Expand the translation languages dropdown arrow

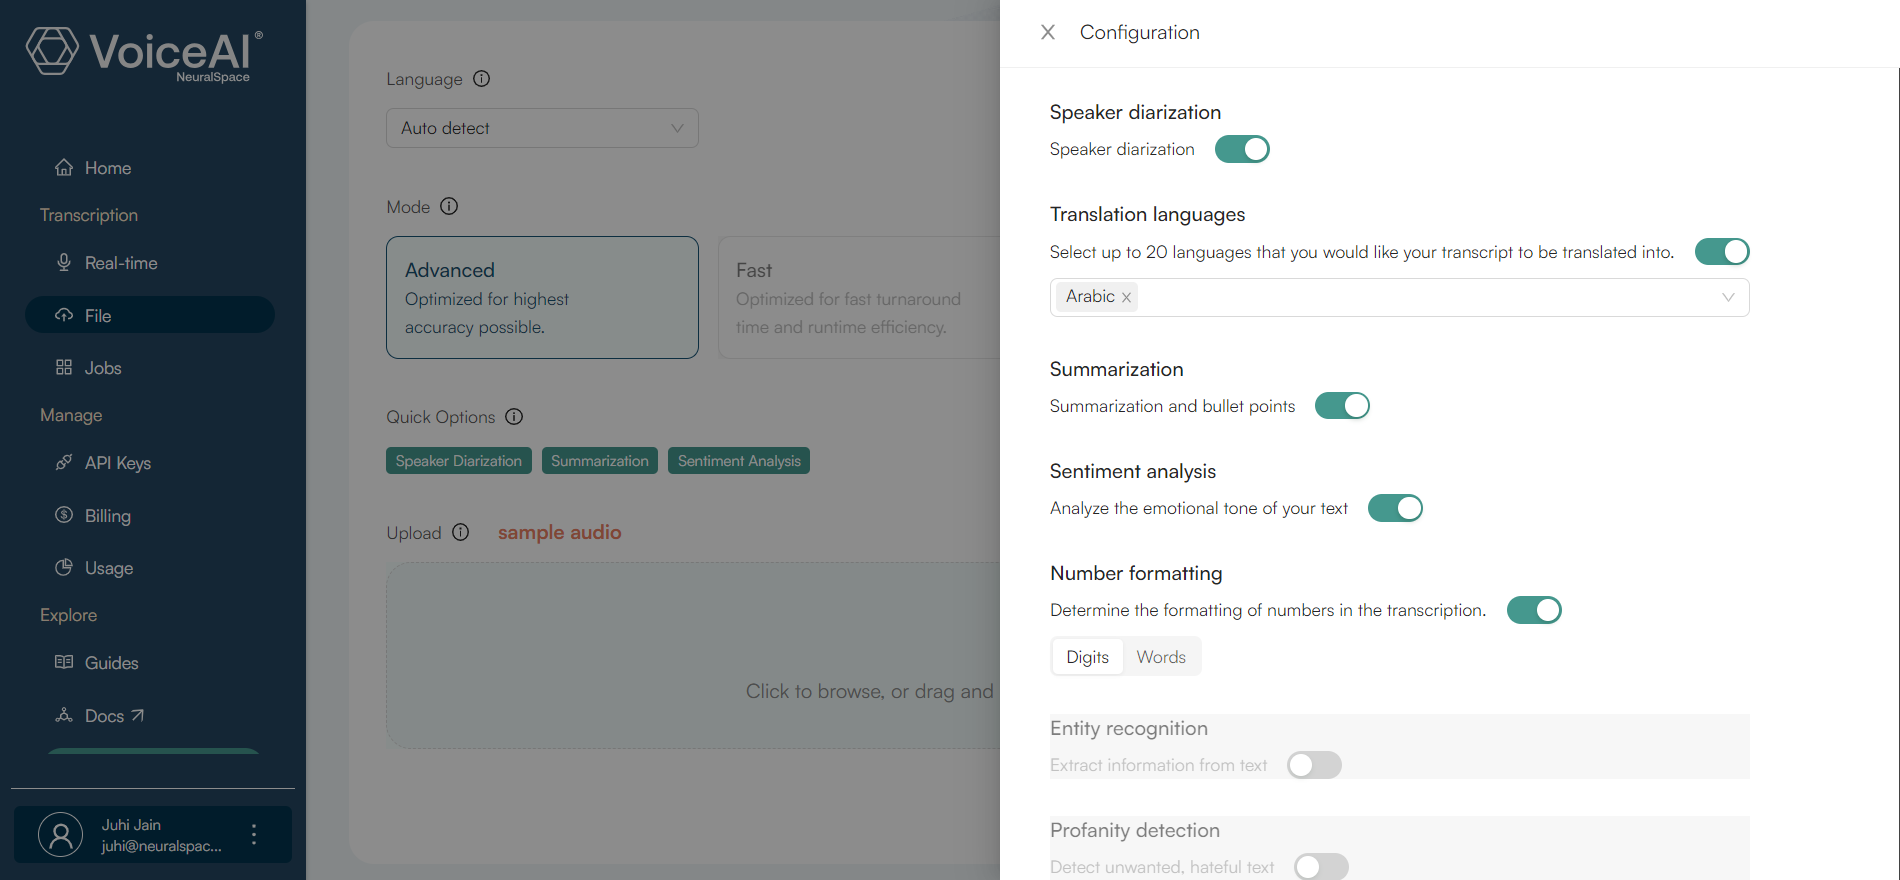click(1727, 297)
